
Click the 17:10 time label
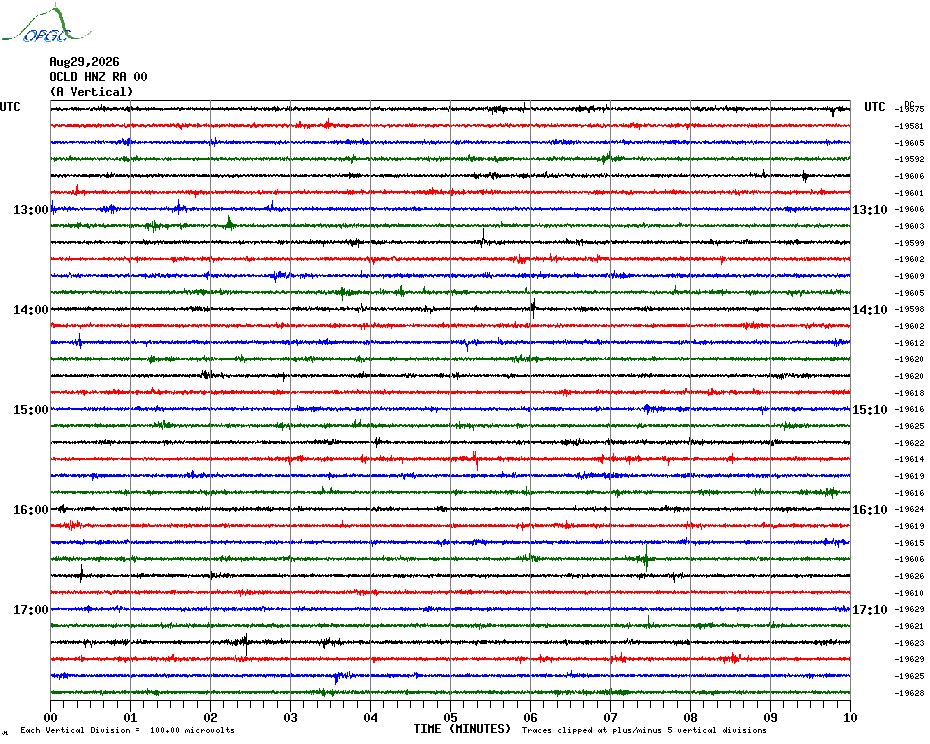click(x=870, y=609)
